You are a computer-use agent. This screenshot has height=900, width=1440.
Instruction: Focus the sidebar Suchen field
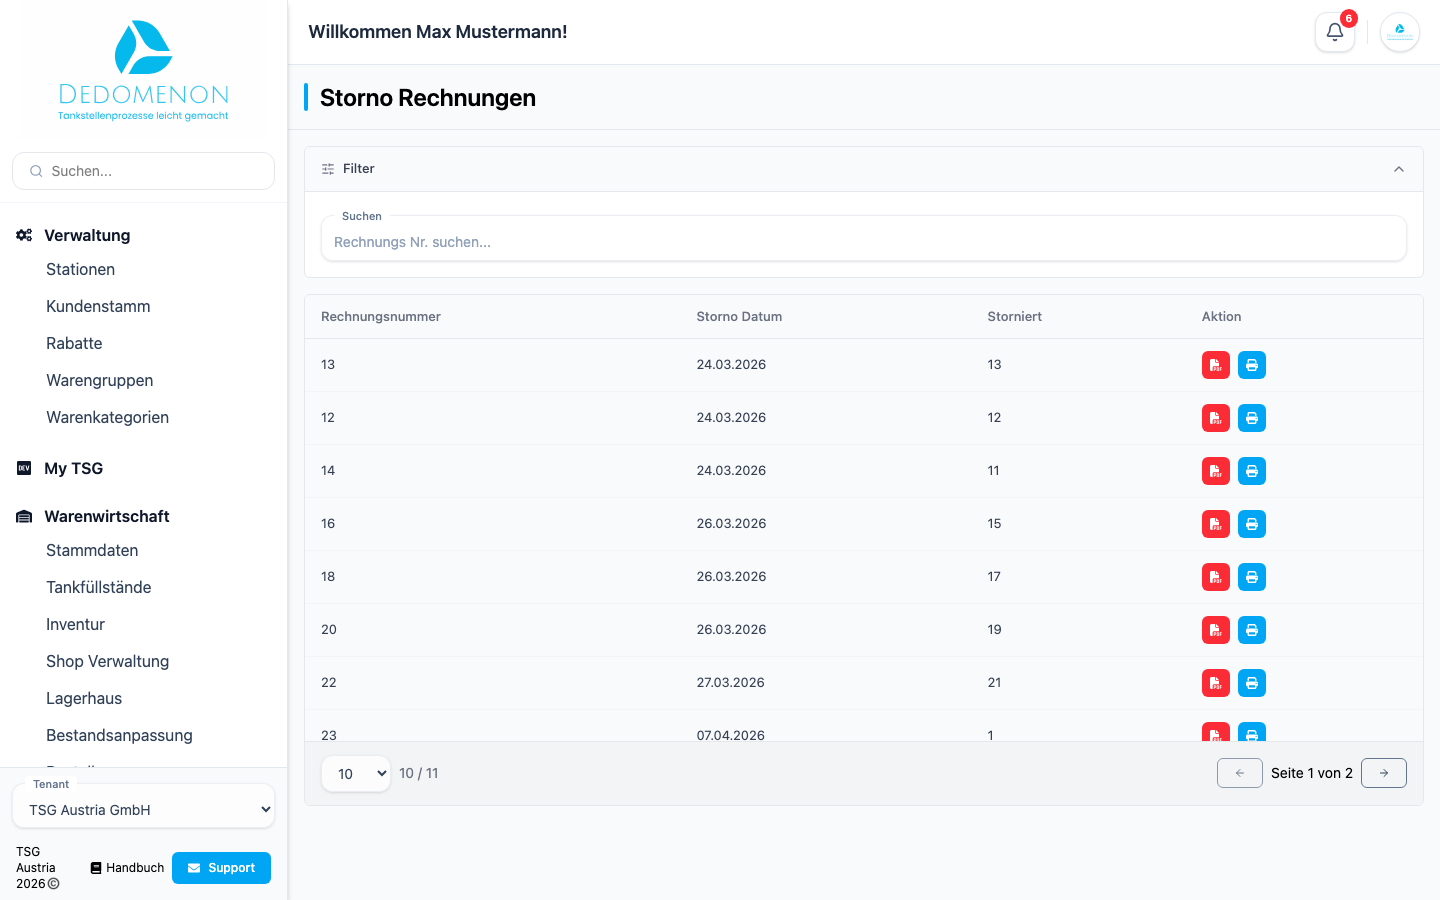143,171
